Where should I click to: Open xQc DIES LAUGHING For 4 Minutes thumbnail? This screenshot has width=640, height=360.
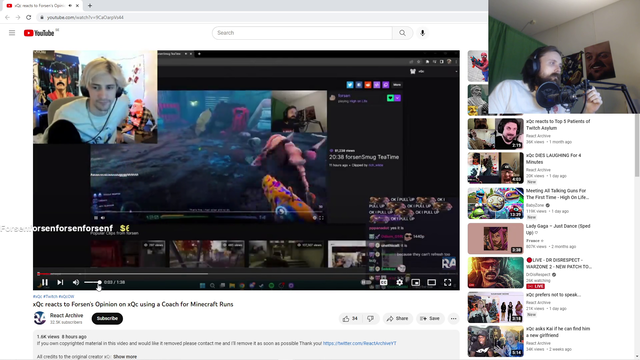(x=496, y=168)
